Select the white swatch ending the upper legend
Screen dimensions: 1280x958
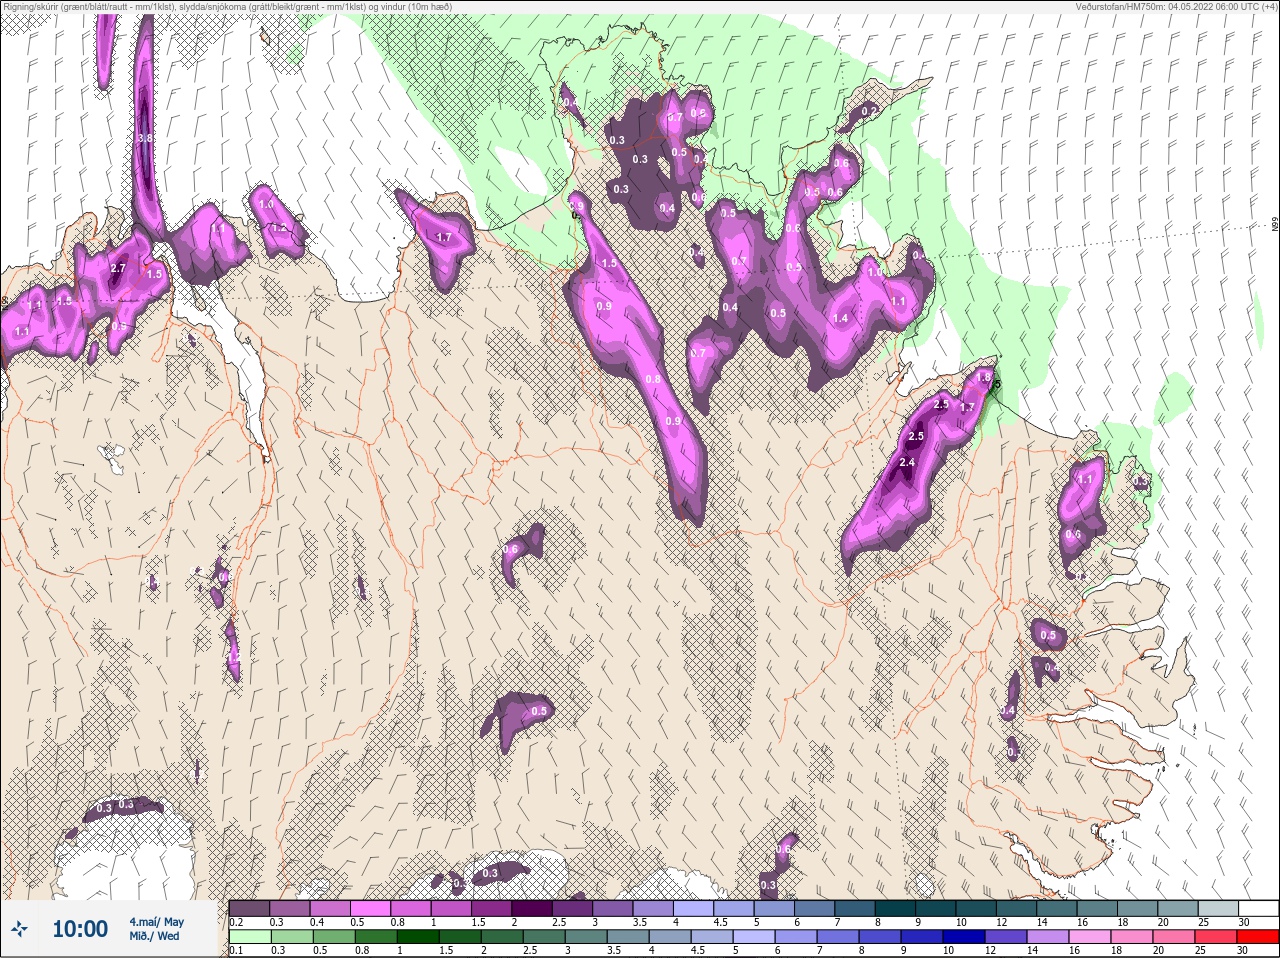(x=1258, y=908)
